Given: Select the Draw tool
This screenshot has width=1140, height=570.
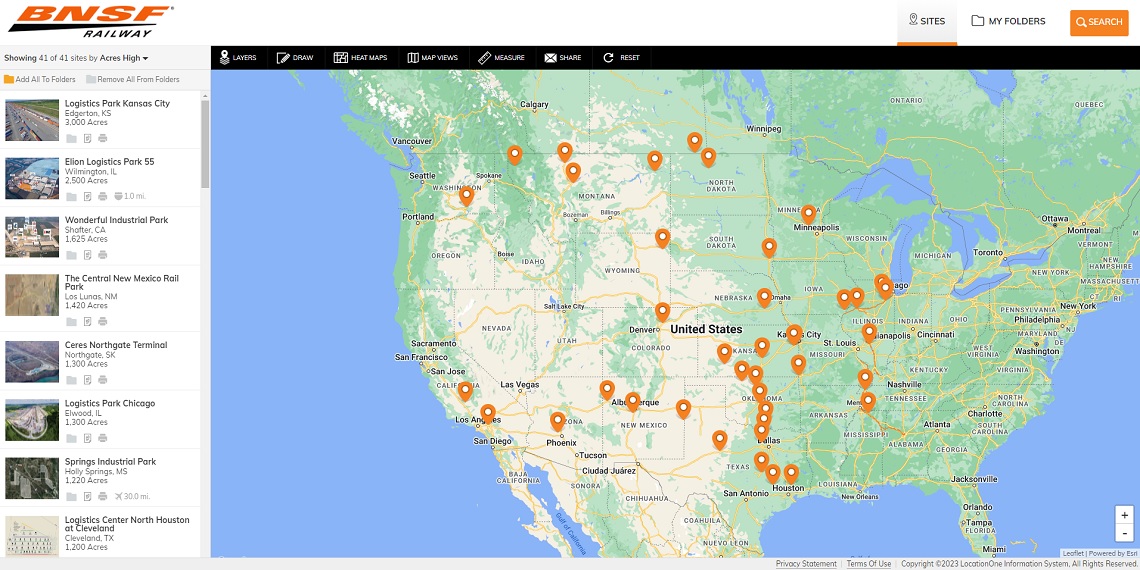Looking at the screenshot, I should (295, 58).
